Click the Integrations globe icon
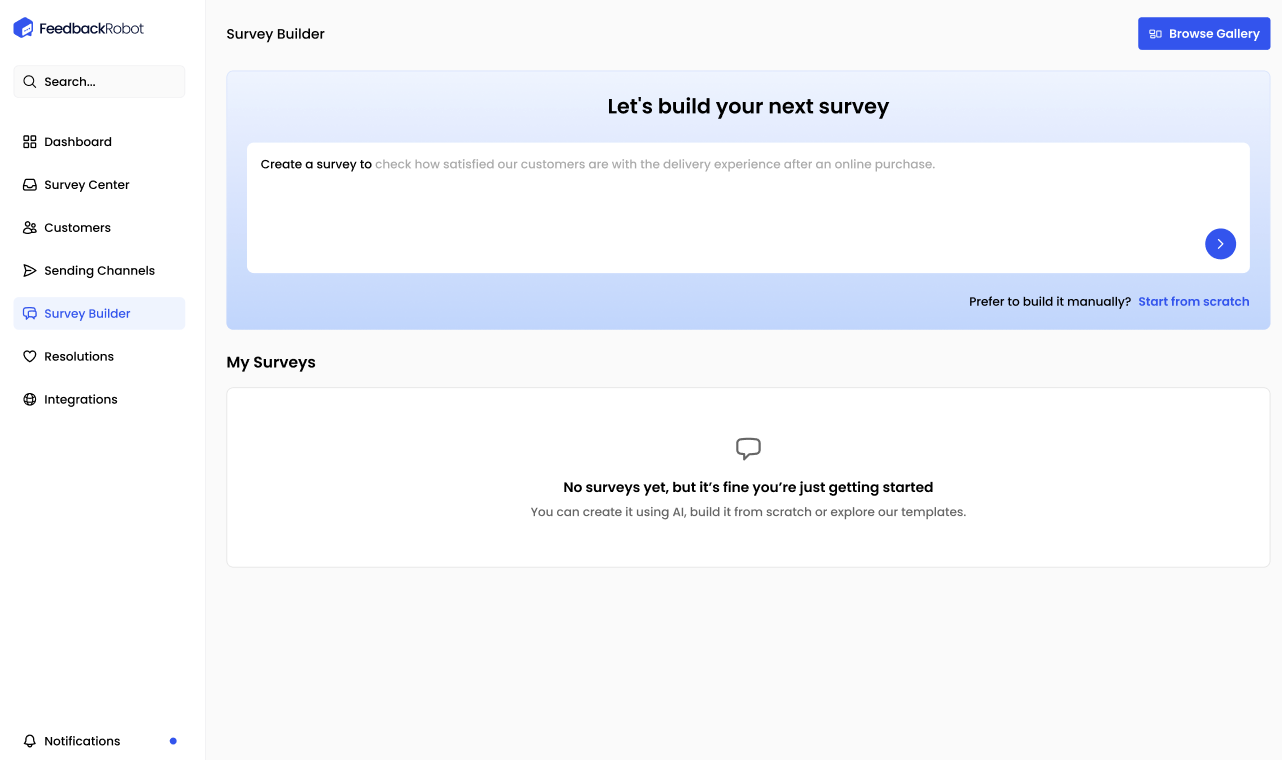This screenshot has height=760, width=1282. click(29, 399)
